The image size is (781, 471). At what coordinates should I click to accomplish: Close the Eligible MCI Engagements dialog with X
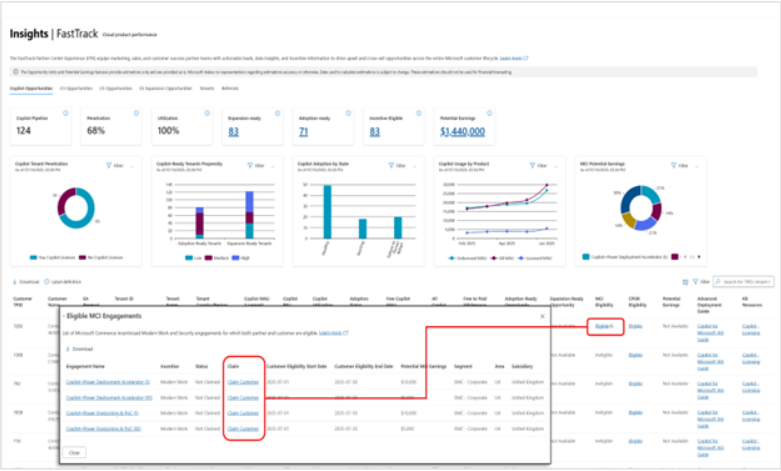click(542, 316)
